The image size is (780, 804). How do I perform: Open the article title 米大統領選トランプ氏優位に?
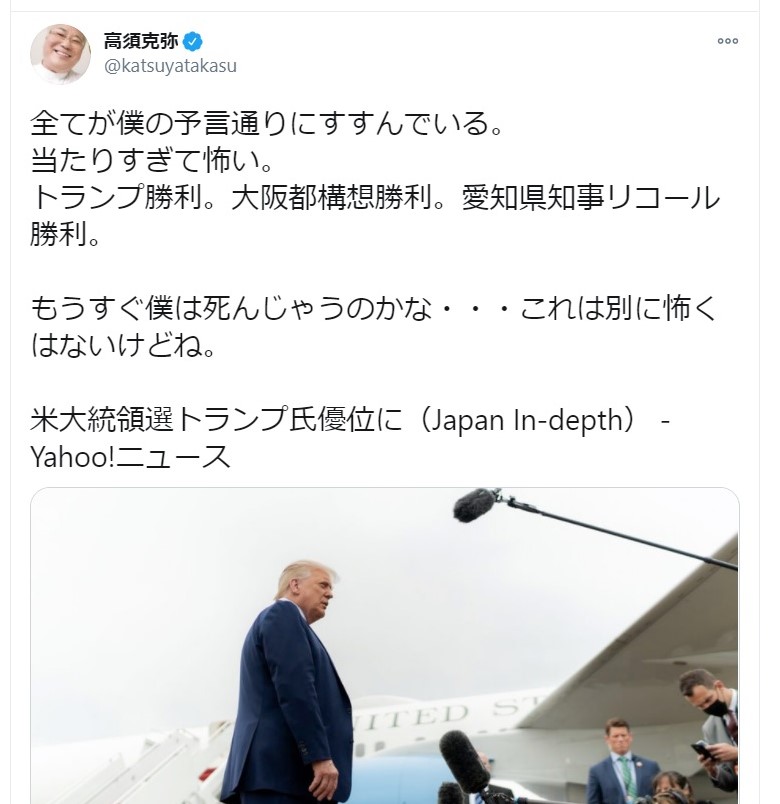(216, 419)
